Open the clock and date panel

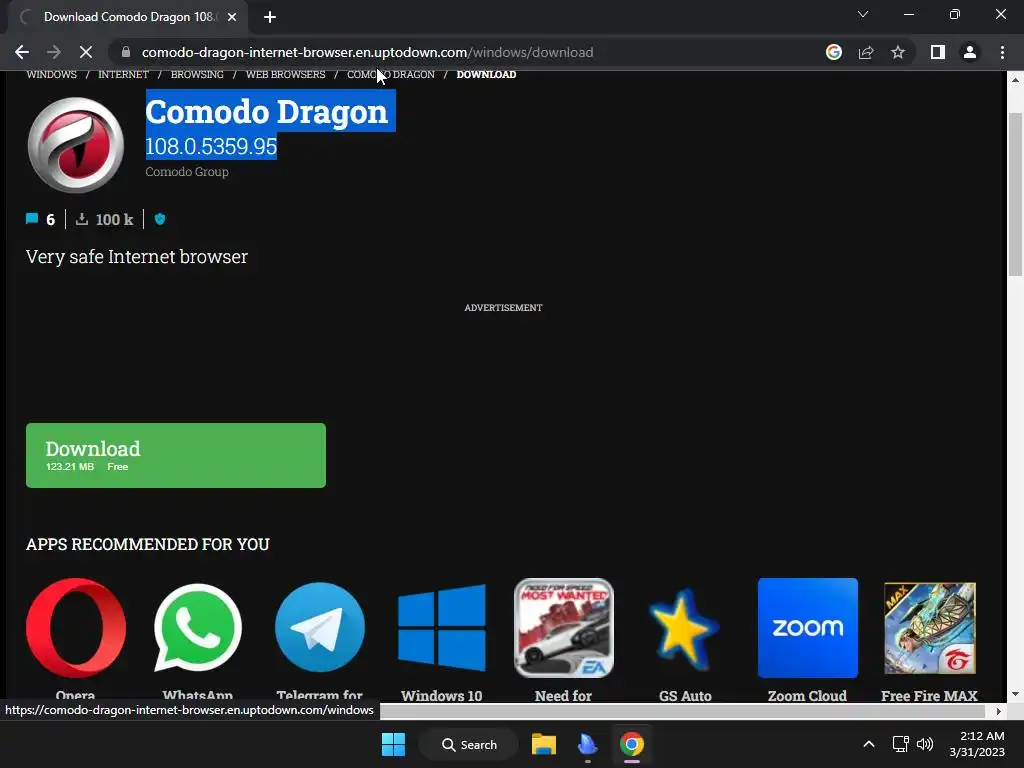pyautogui.click(x=977, y=744)
